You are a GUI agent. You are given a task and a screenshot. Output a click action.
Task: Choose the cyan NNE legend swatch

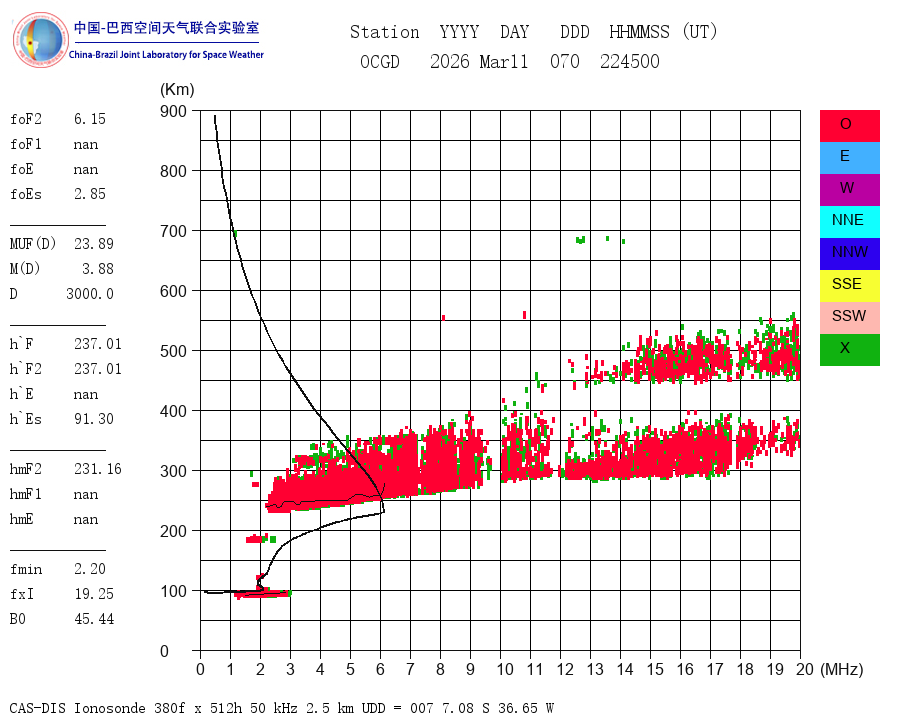coord(849,222)
